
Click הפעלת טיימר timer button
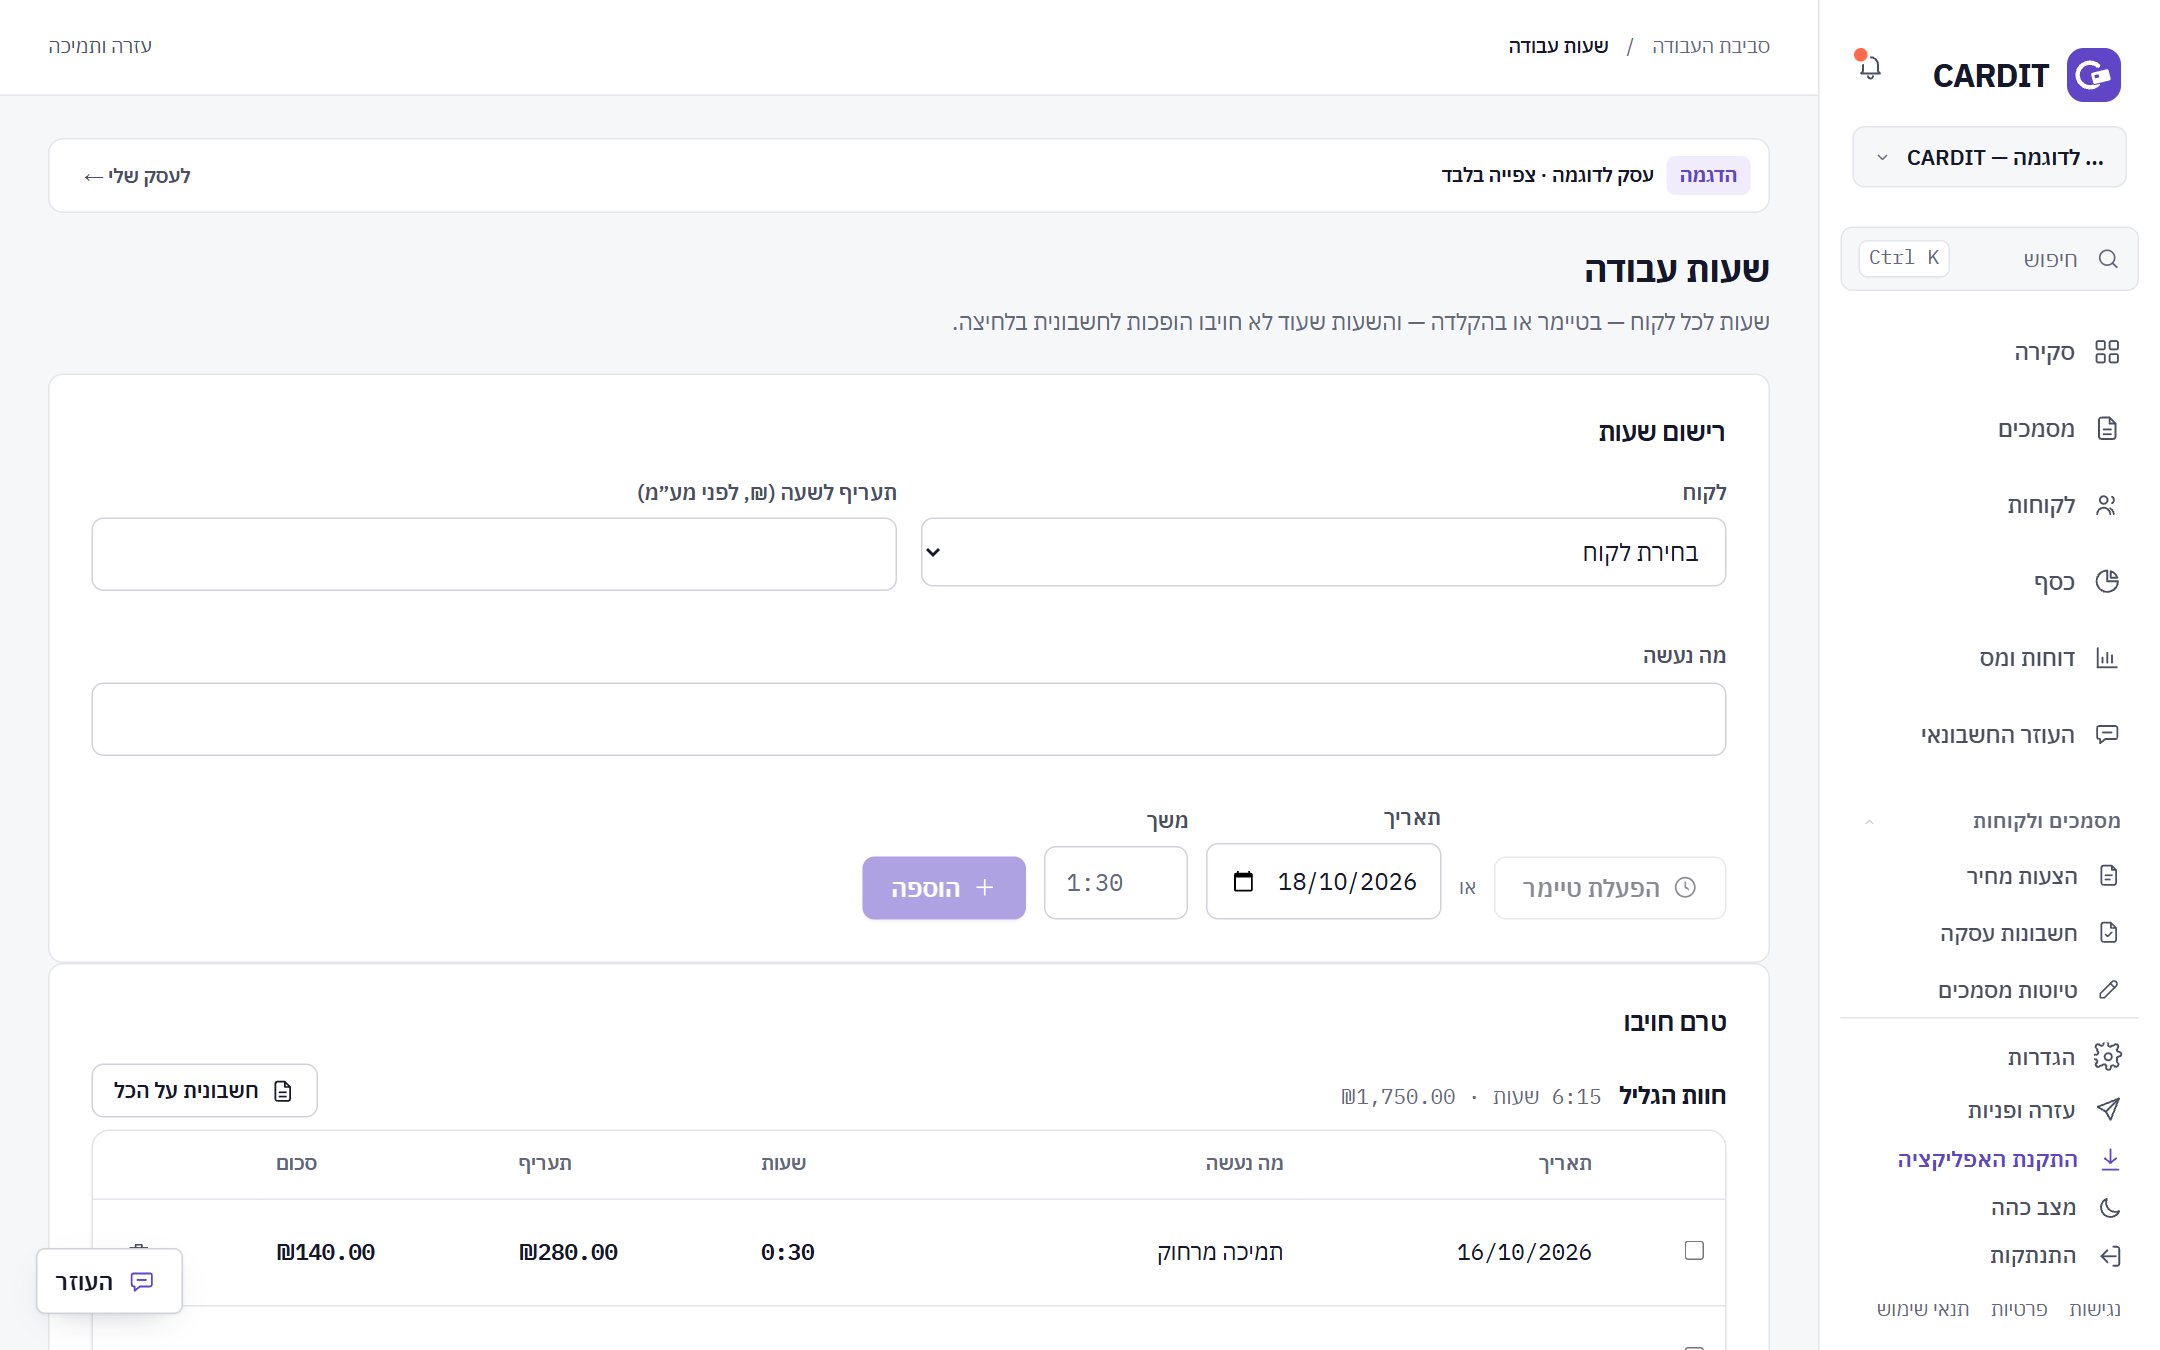(x=1610, y=888)
